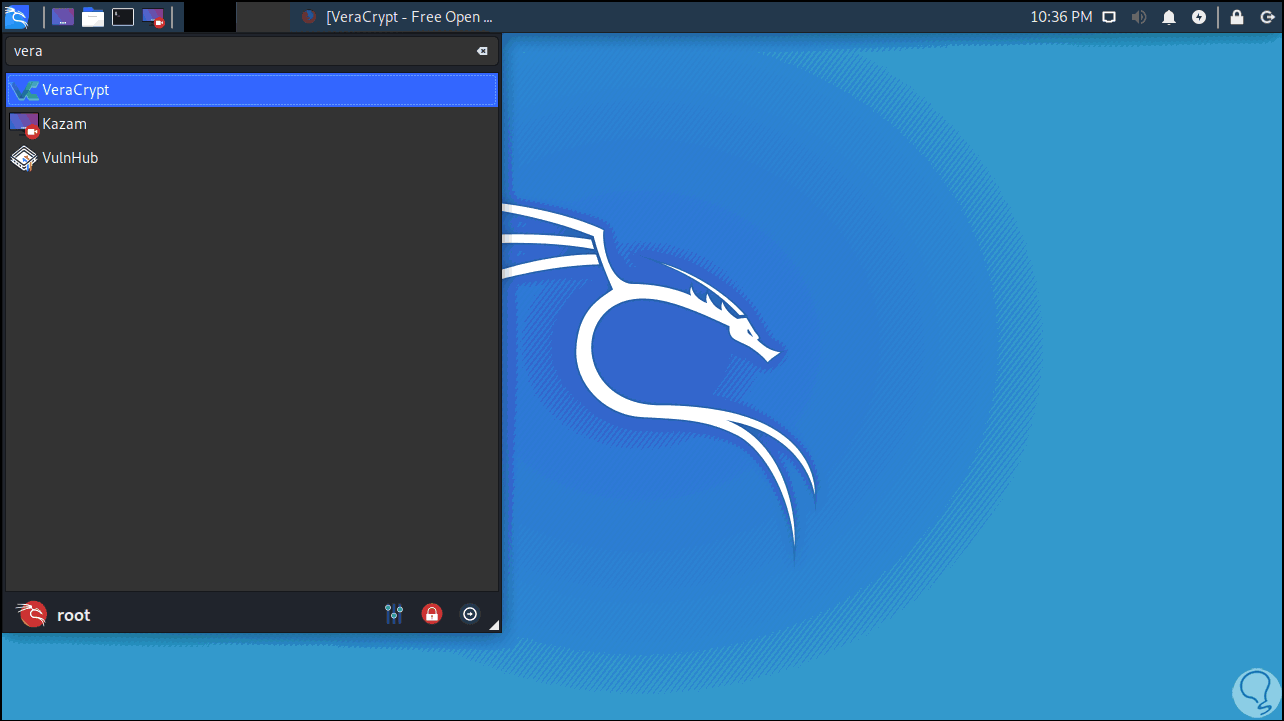Click the search field containing 'vera'
The height and width of the screenshot is (721, 1284).
click(252, 51)
